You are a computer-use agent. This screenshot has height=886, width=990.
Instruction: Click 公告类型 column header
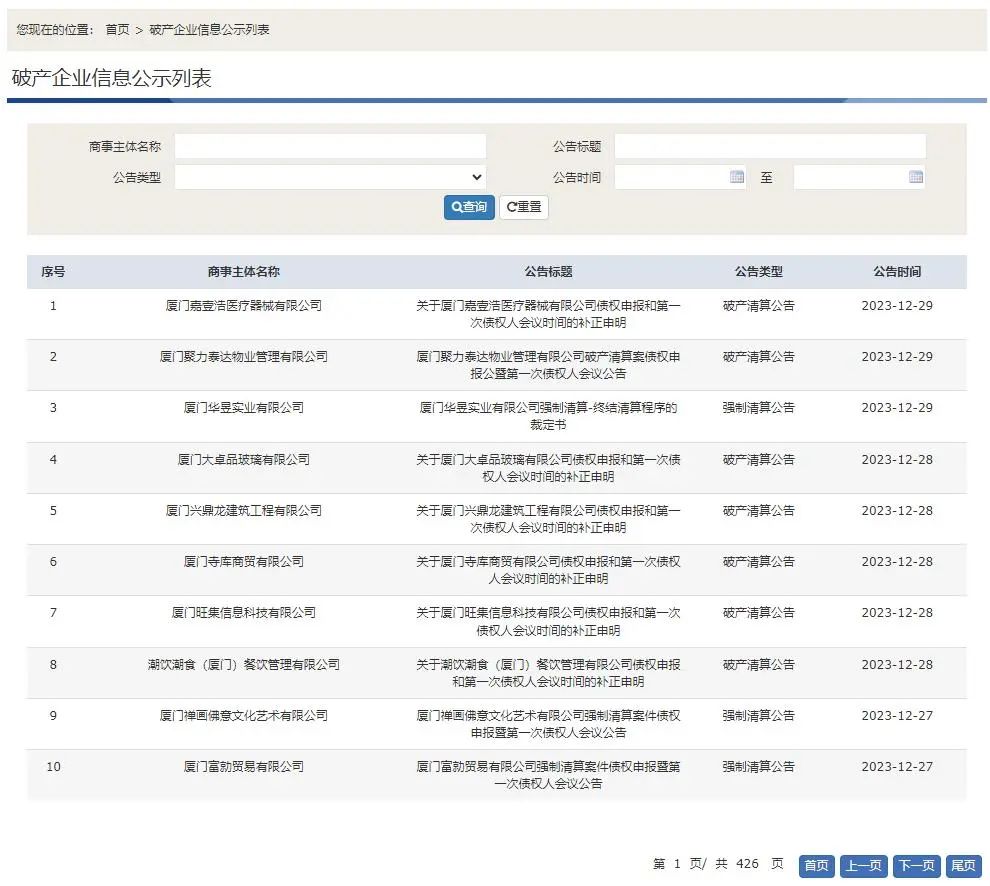[x=758, y=272]
